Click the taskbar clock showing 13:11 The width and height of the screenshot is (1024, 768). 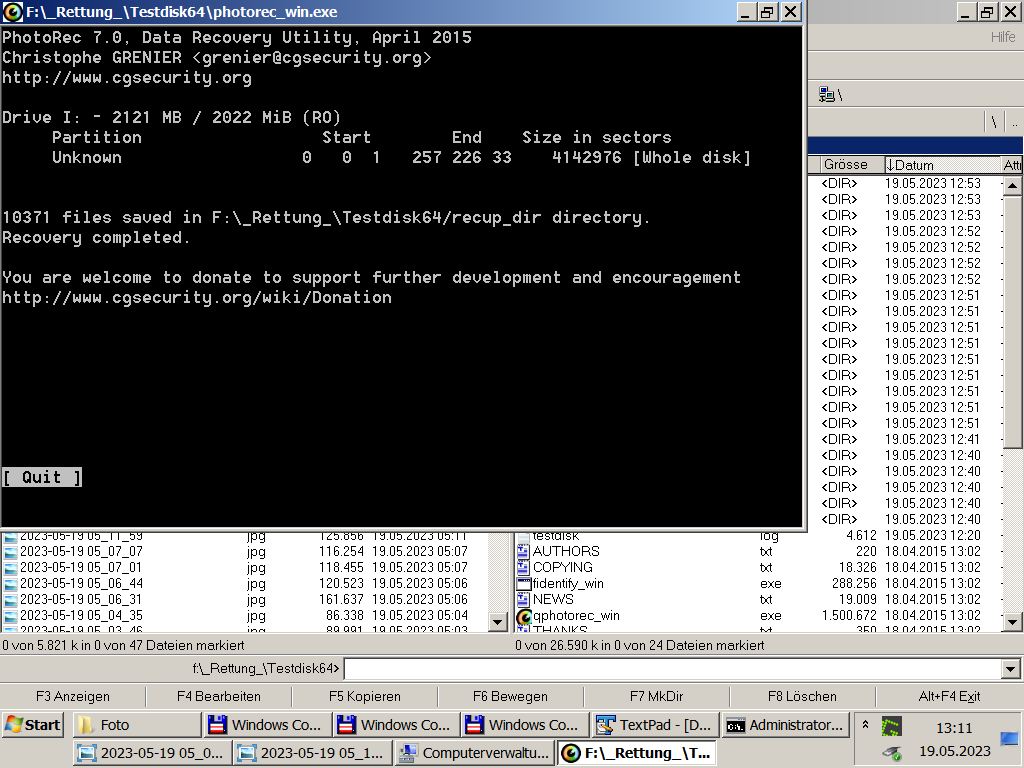click(x=954, y=728)
